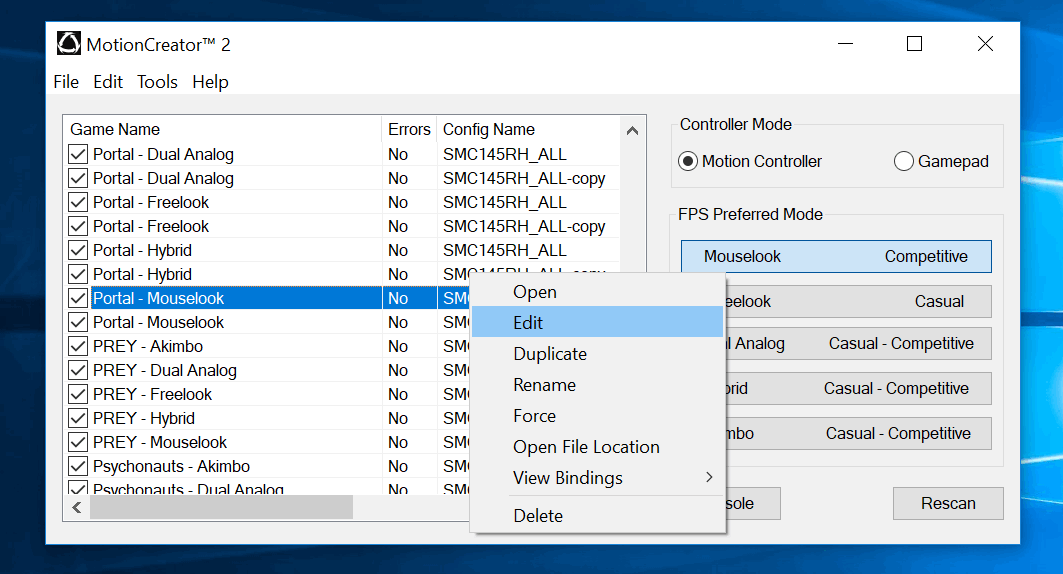Viewport: 1063px width, 574px height.
Task: Select Mouselook Competitive preferred mode
Action: click(836, 256)
